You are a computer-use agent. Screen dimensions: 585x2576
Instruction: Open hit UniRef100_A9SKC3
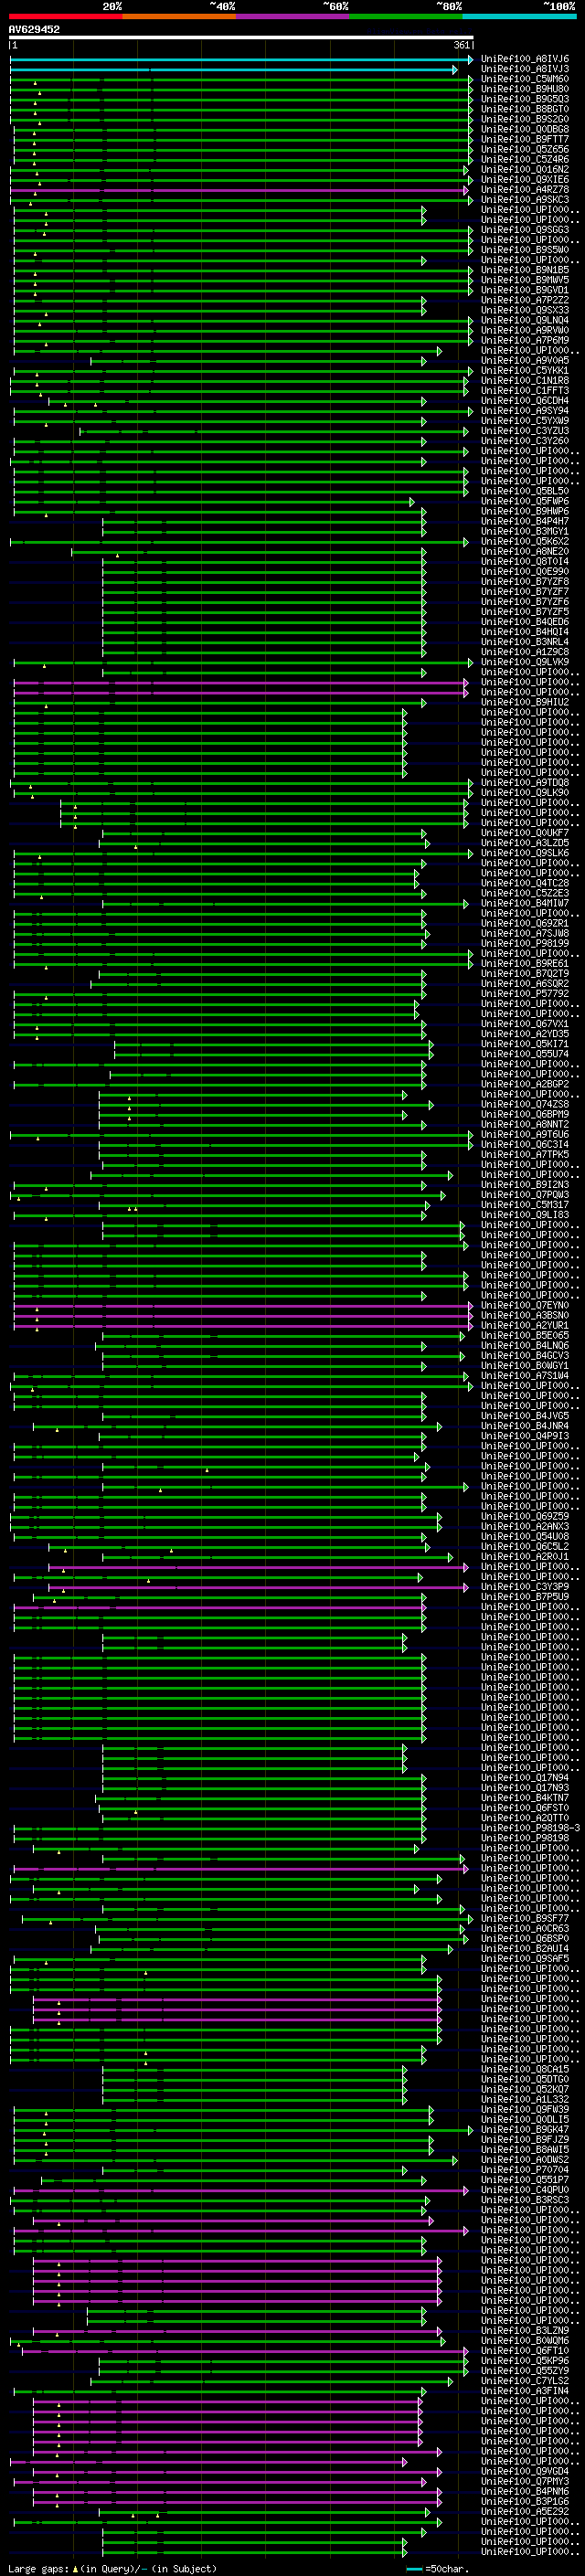tap(525, 200)
